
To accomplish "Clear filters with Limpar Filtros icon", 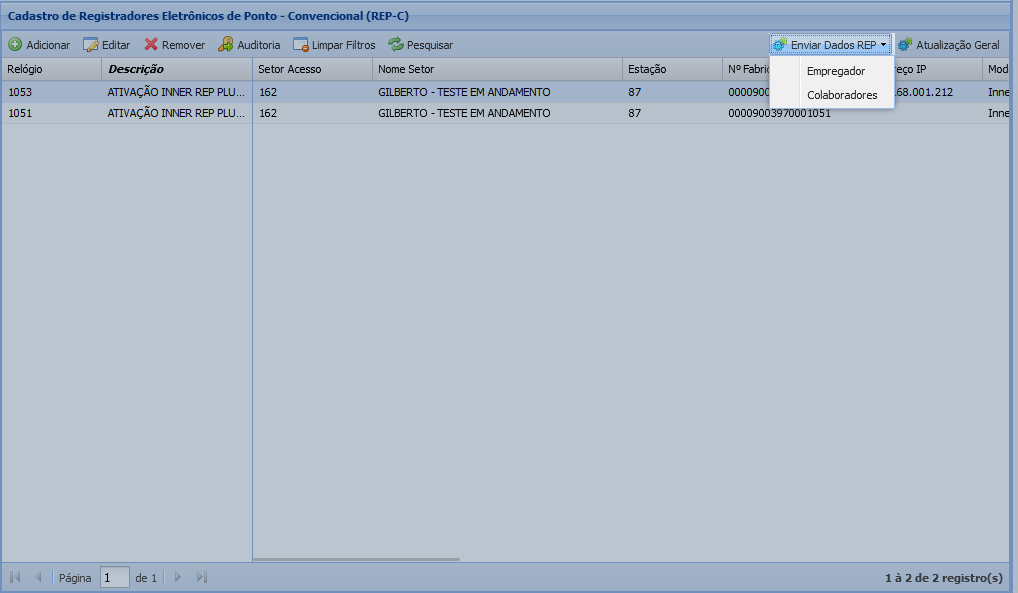I will (300, 45).
